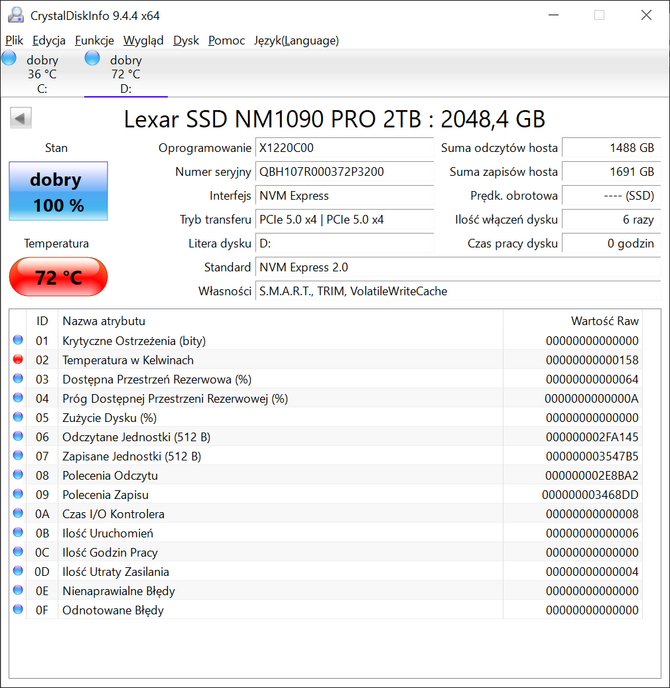Viewport: 670px width, 688px height.
Task: Click raw value 00000003468DD
Action: [x=590, y=495]
